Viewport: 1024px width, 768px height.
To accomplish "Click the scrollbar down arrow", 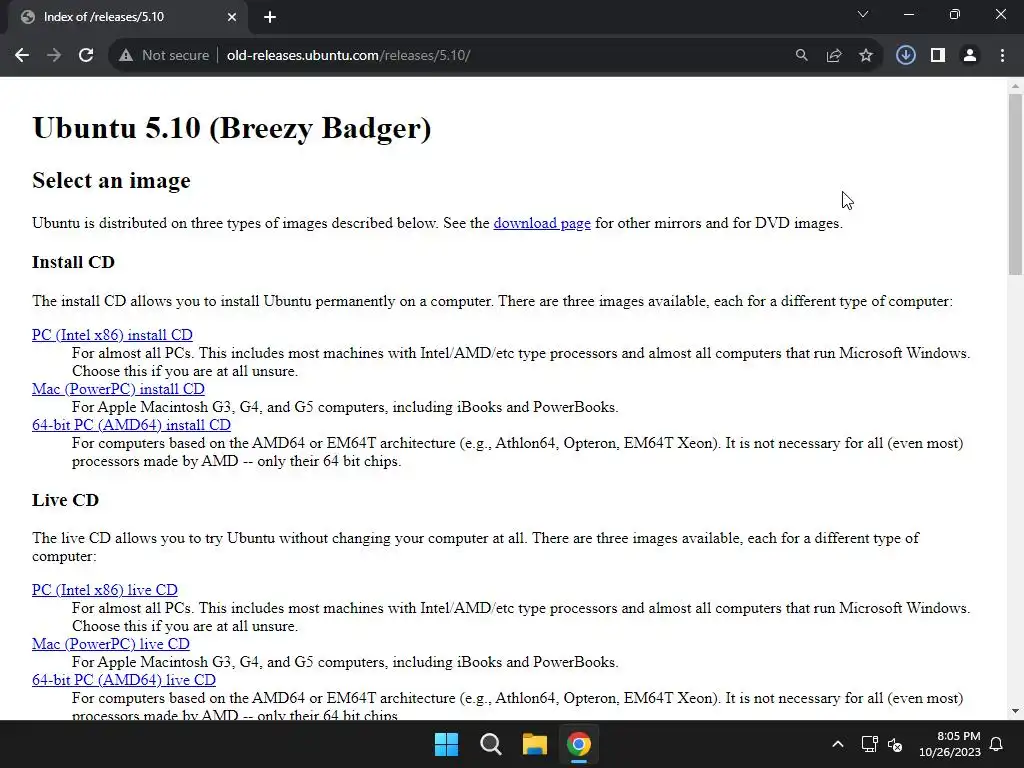I will pos(1015,711).
